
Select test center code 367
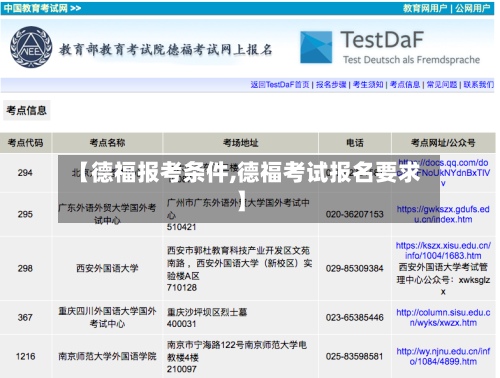point(25,317)
